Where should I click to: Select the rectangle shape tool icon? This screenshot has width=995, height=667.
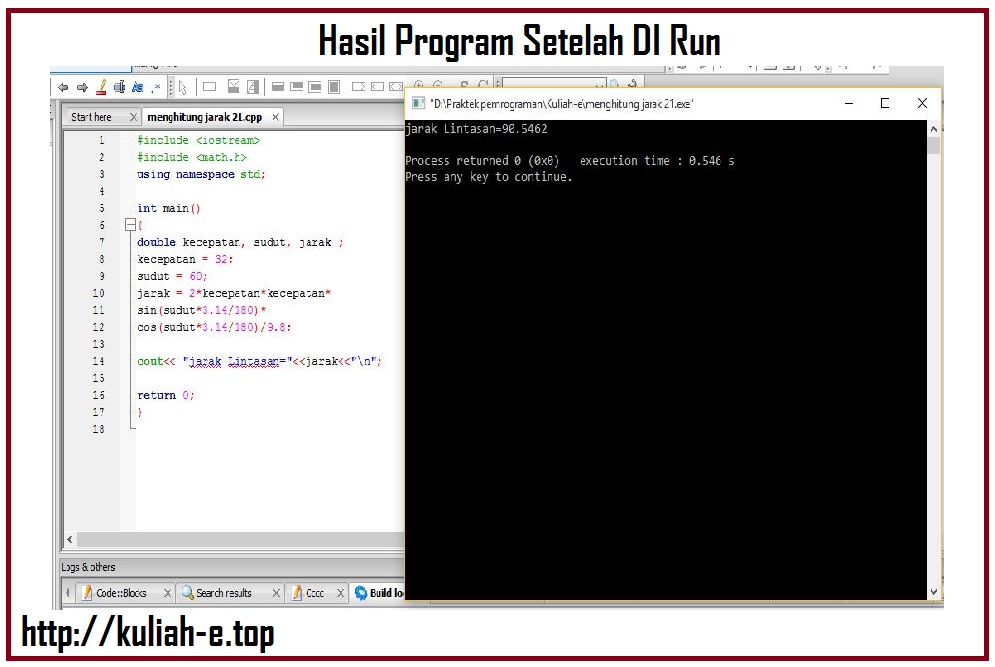(x=209, y=84)
